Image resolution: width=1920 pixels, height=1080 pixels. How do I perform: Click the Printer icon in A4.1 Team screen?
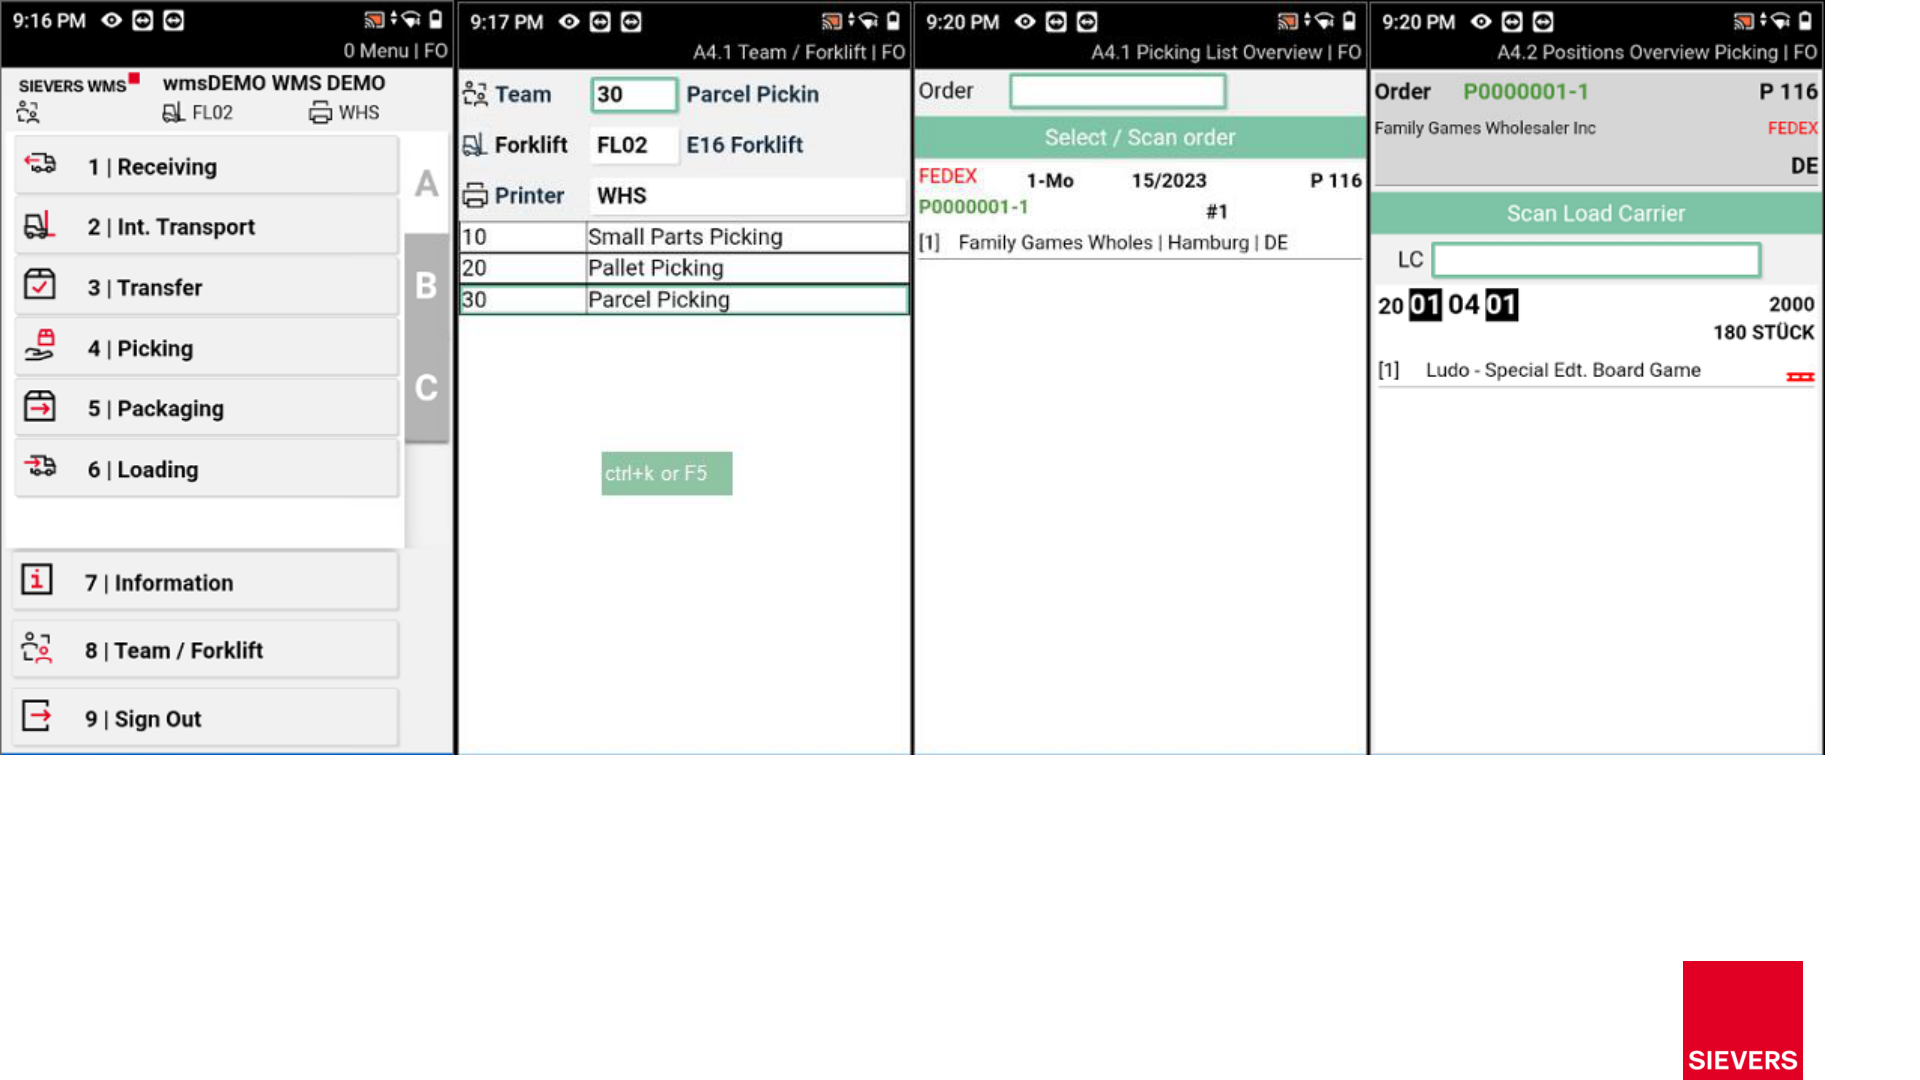coord(475,196)
